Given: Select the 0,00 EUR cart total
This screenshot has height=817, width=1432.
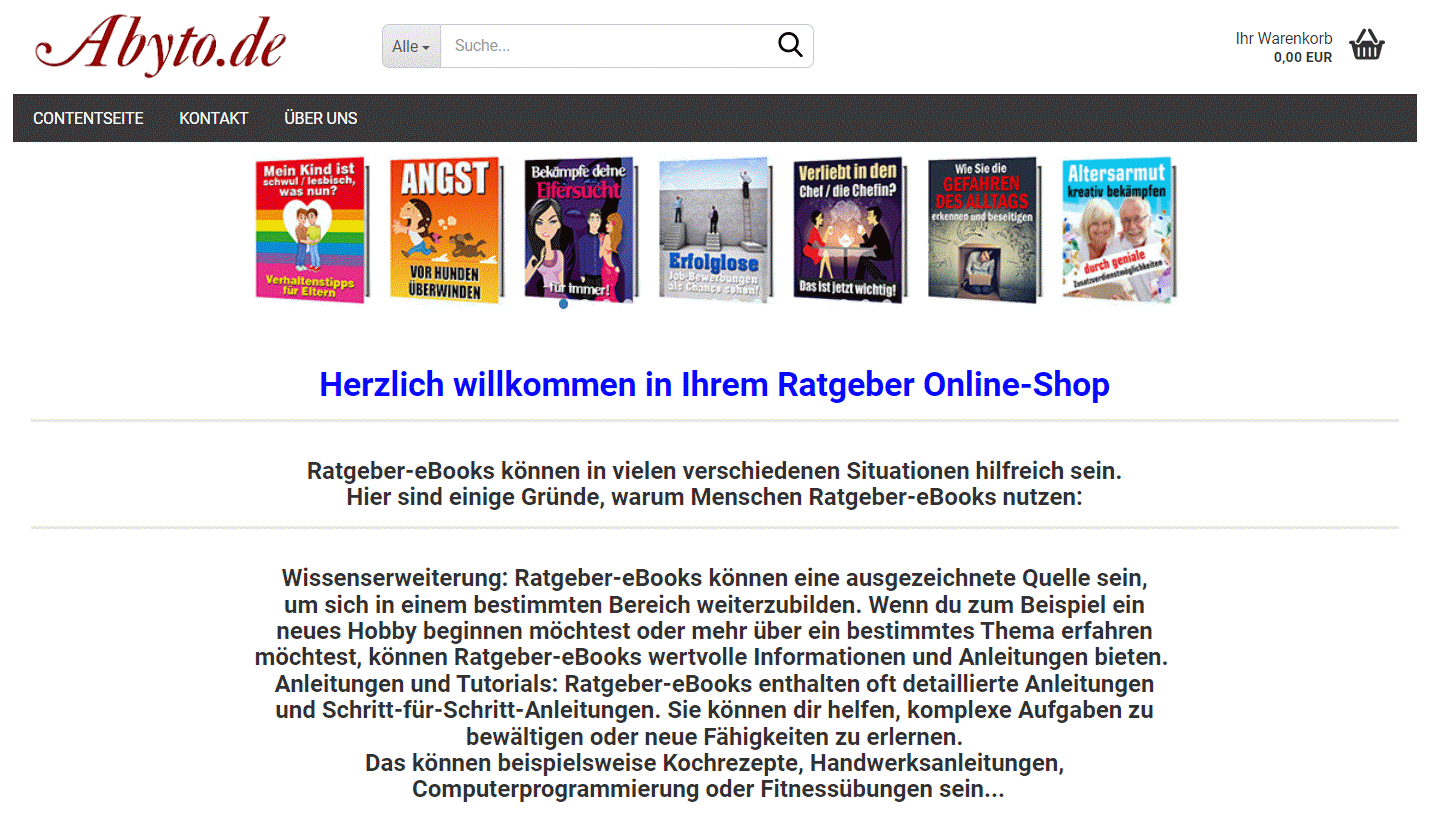Looking at the screenshot, I should point(1302,58).
